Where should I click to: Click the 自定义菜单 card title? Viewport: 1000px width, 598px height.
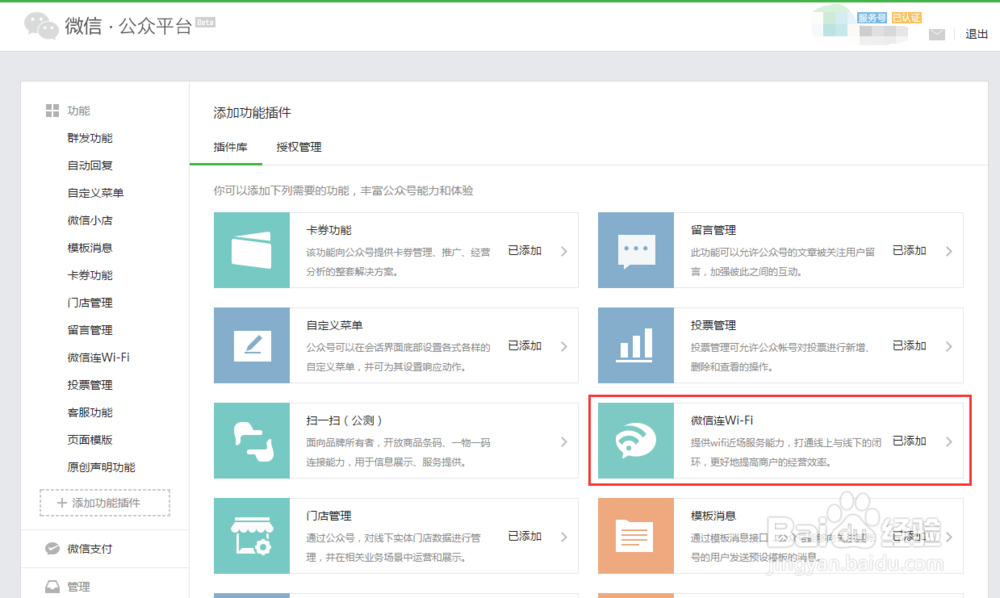(335, 325)
